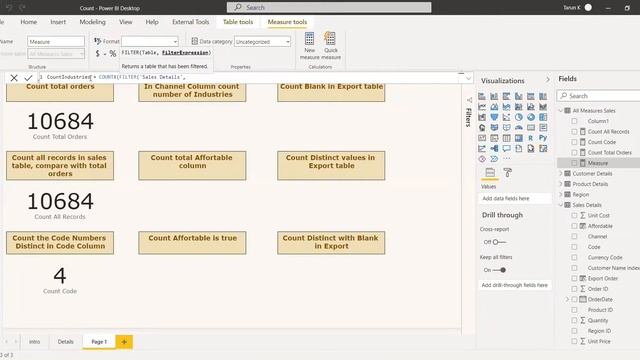Check the Channel field checkbox
This screenshot has width=640, height=360.
click(x=574, y=236)
